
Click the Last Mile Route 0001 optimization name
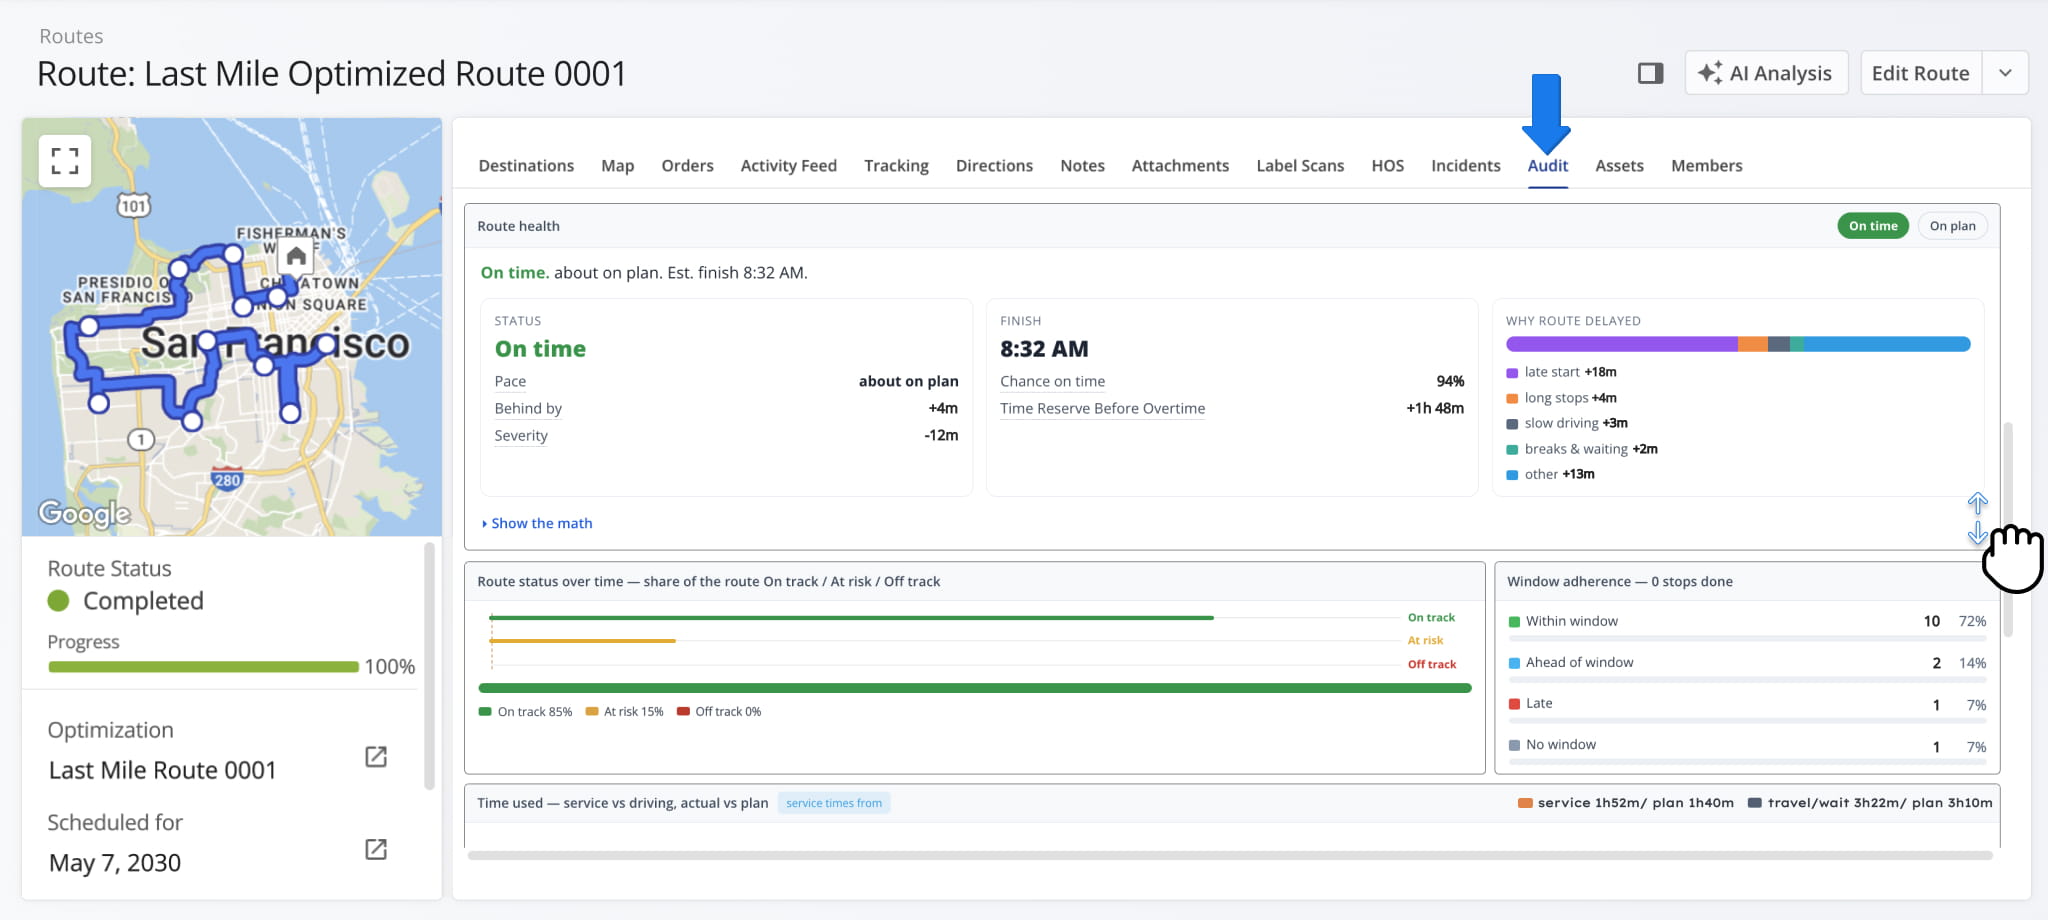click(163, 771)
